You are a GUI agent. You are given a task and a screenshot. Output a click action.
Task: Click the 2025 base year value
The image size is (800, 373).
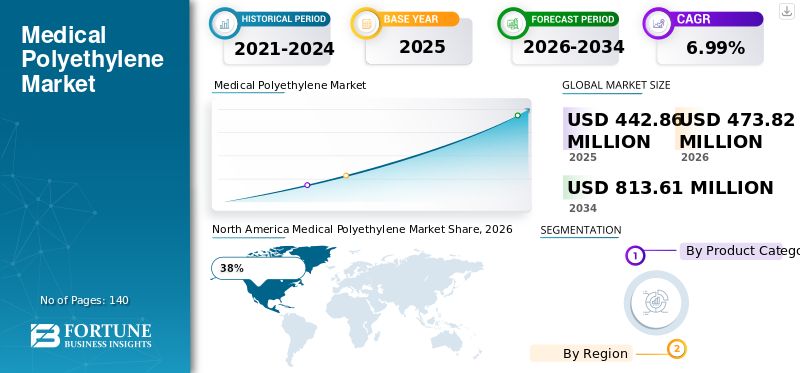pyautogui.click(x=422, y=47)
